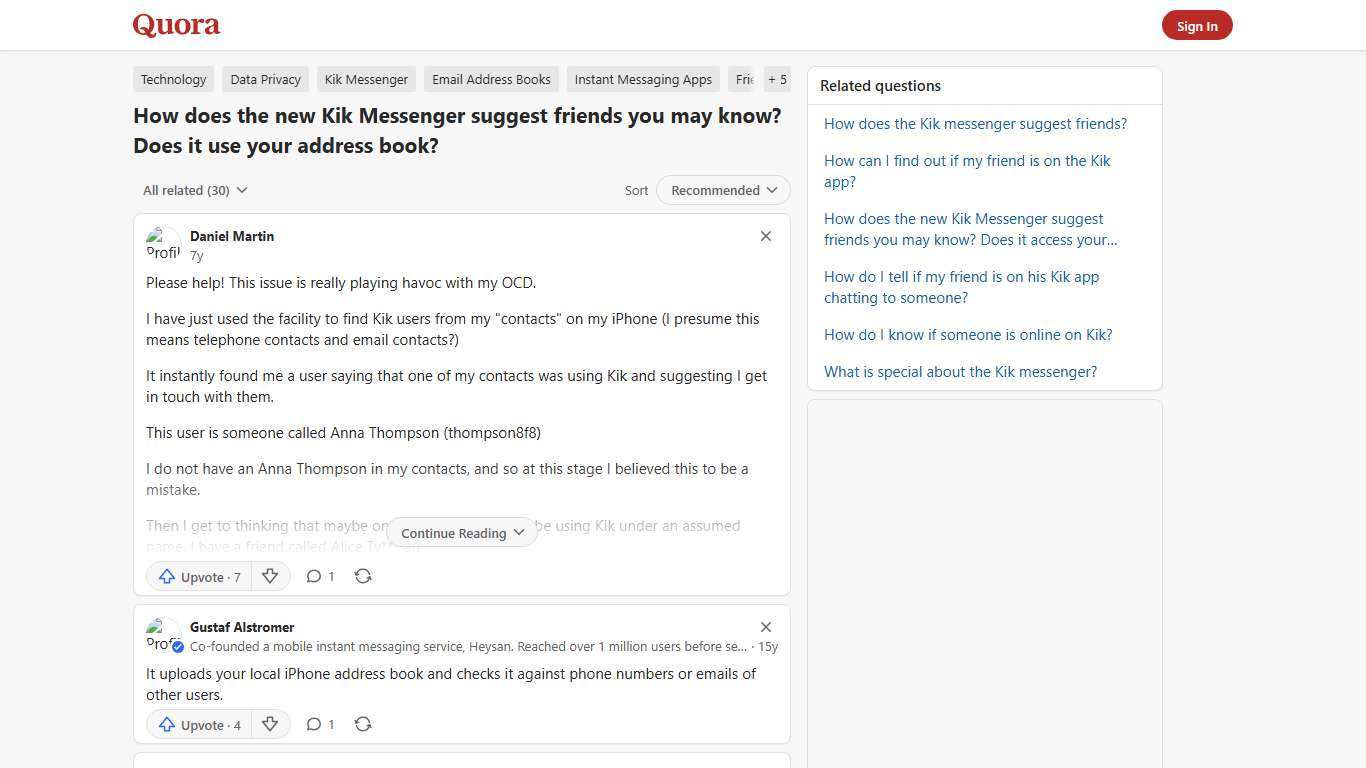Dismiss Gustaf Alstromer's answer with the X
The image size is (1366, 768).
pyautogui.click(x=766, y=627)
